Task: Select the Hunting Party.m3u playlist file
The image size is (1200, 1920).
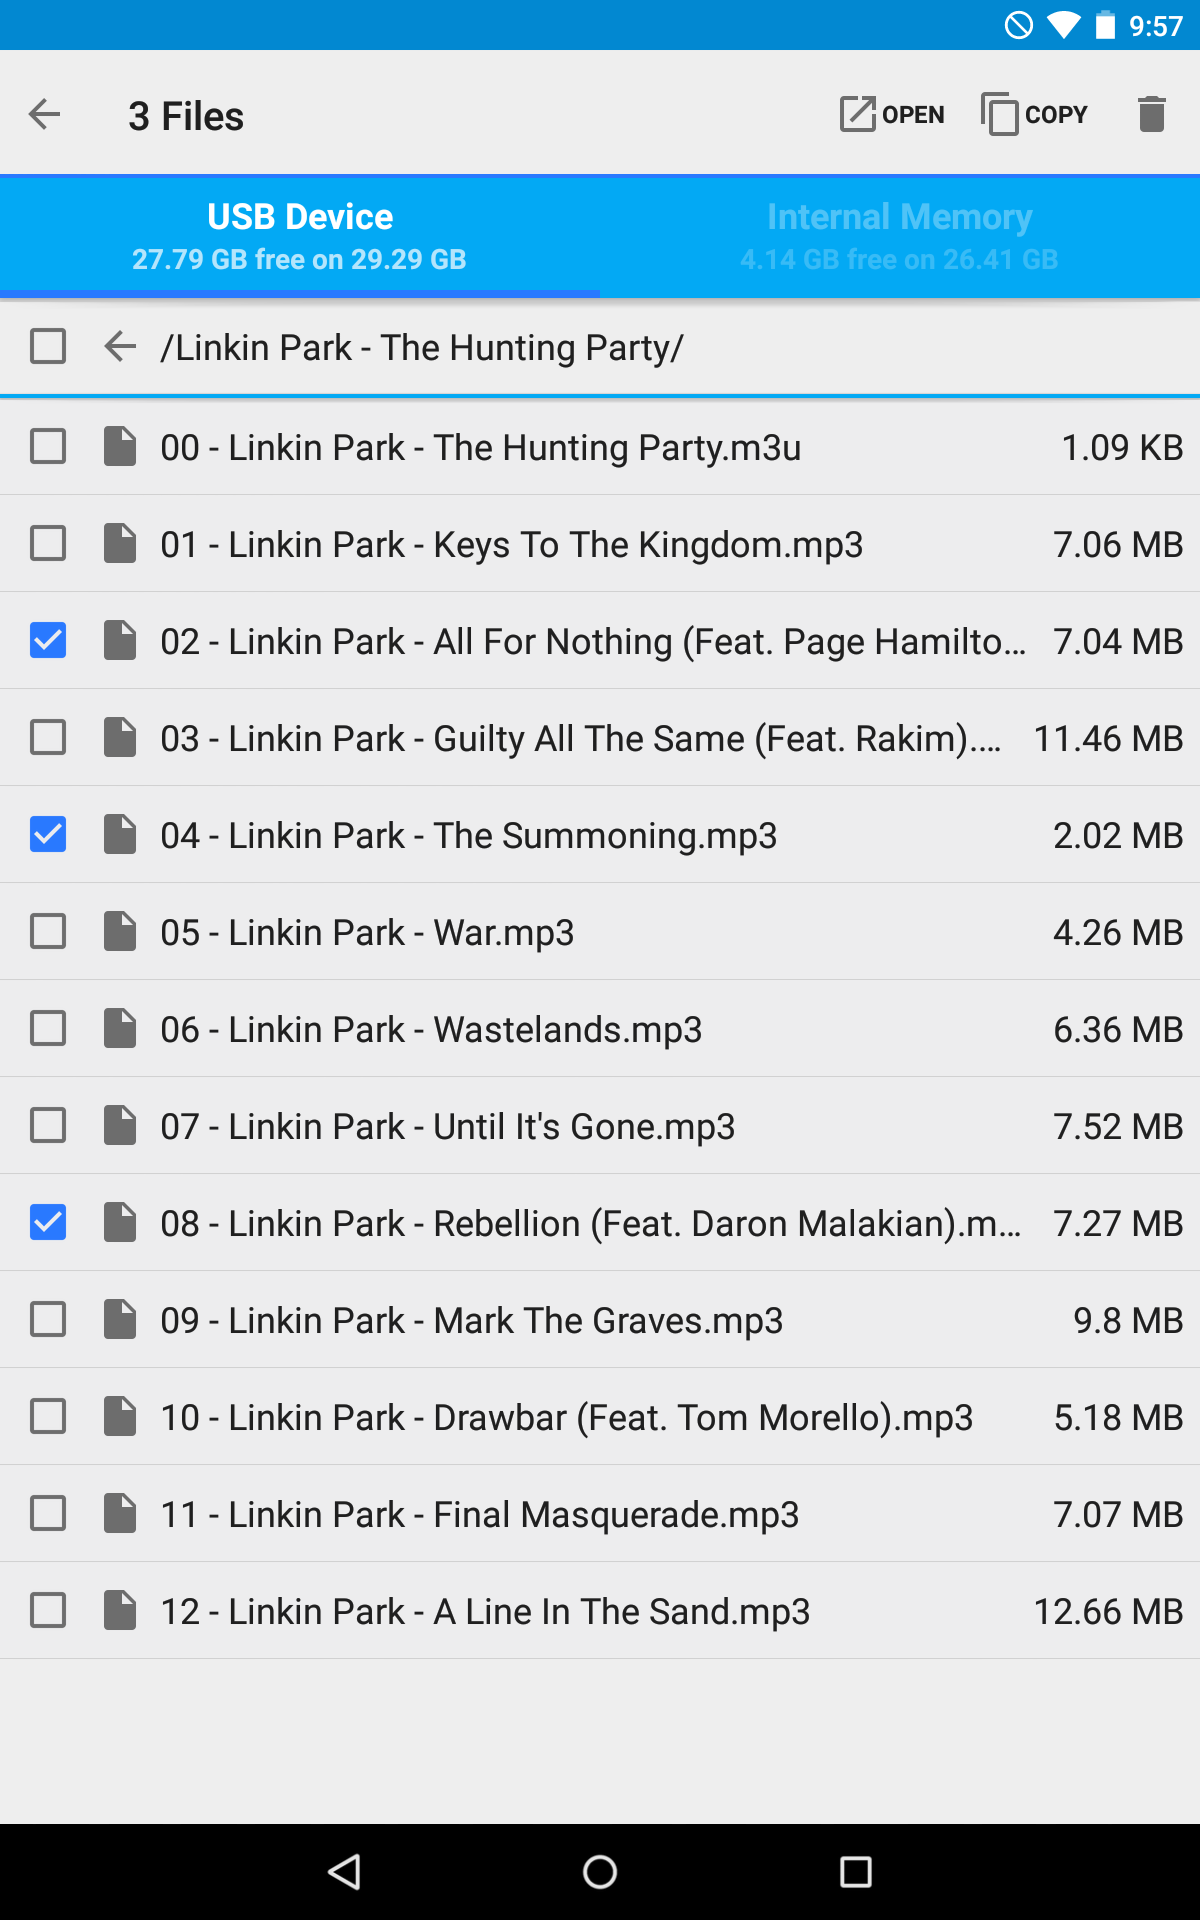Action: 600,447
